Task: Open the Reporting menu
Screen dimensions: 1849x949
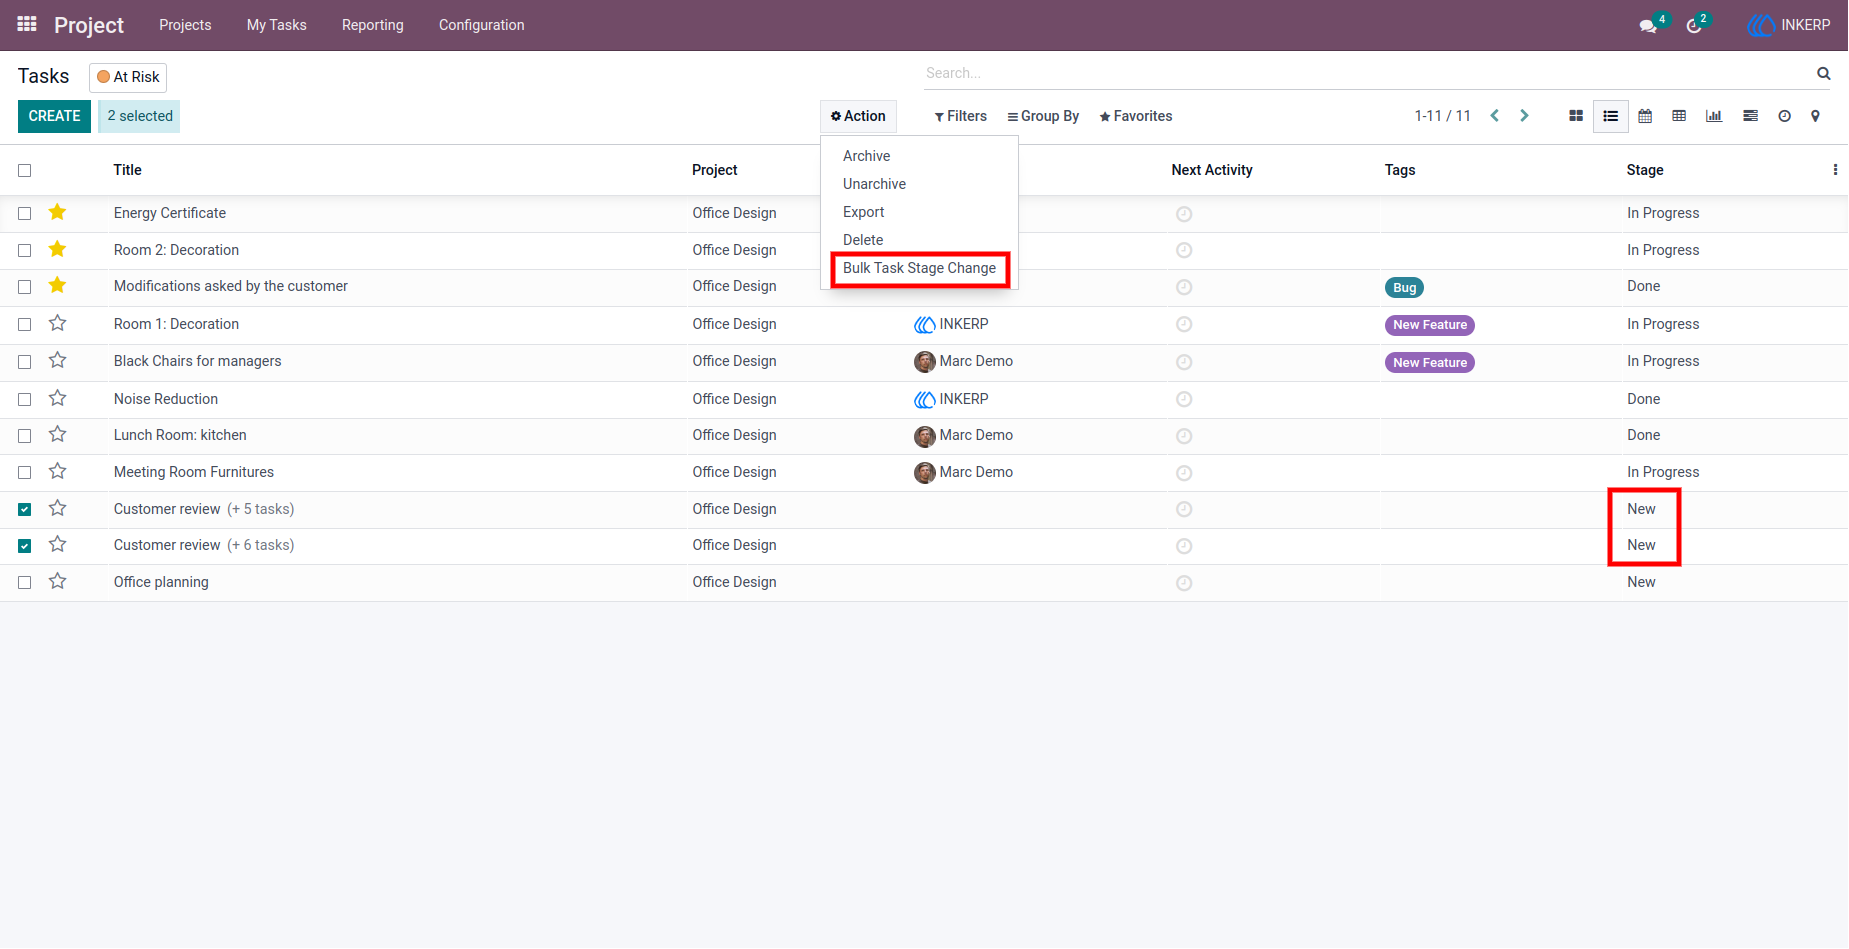Action: [373, 25]
